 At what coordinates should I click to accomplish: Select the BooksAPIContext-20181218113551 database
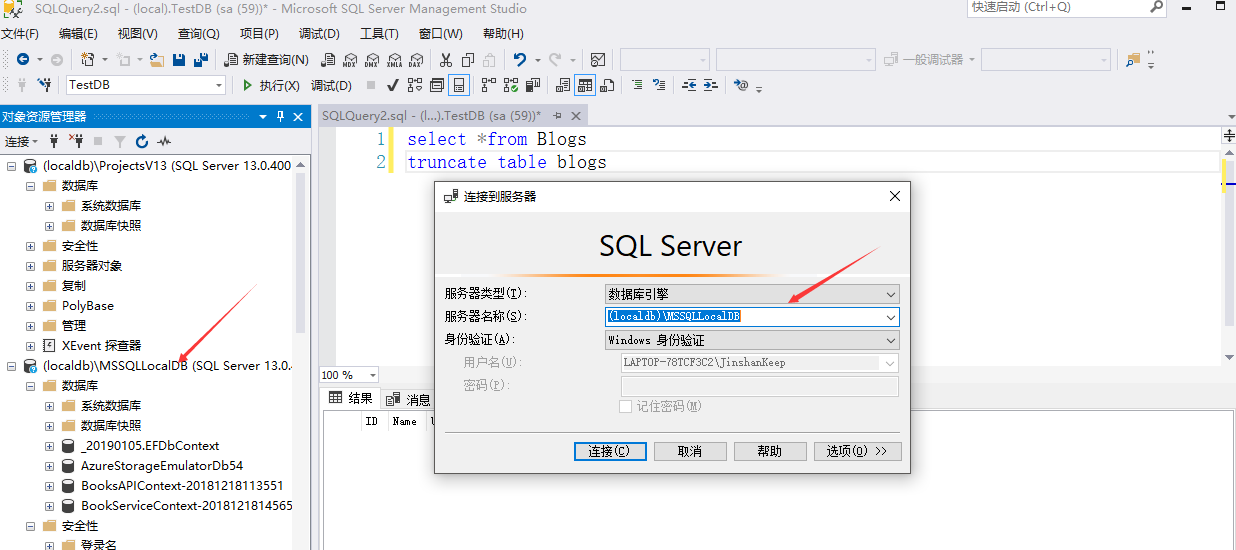[x=182, y=486]
